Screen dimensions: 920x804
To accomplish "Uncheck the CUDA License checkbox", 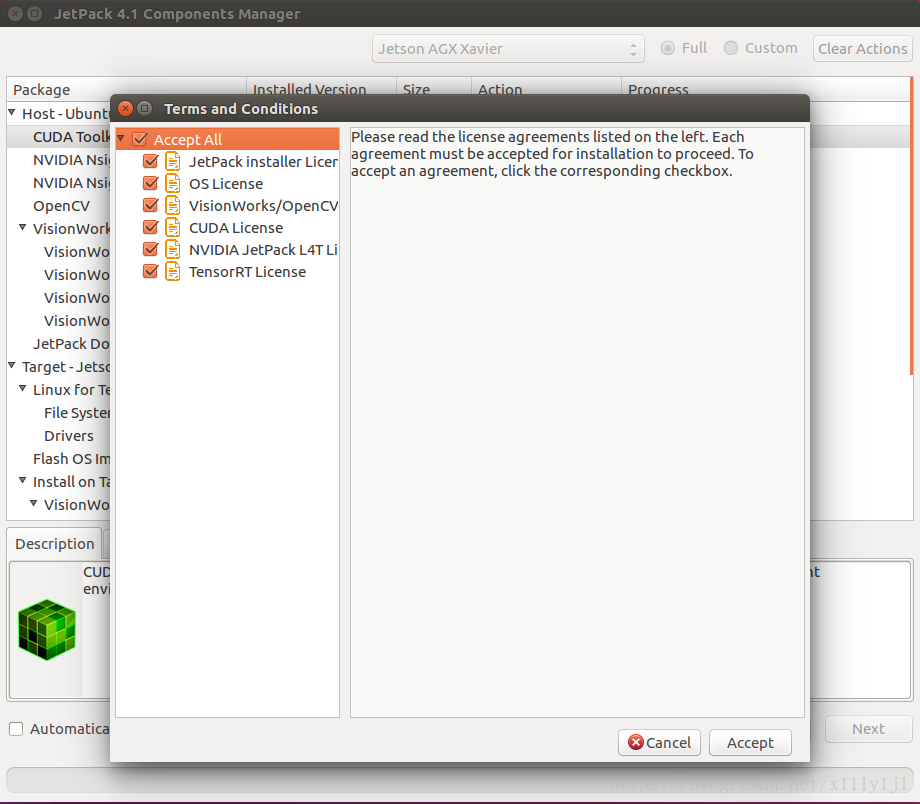I will [x=151, y=228].
